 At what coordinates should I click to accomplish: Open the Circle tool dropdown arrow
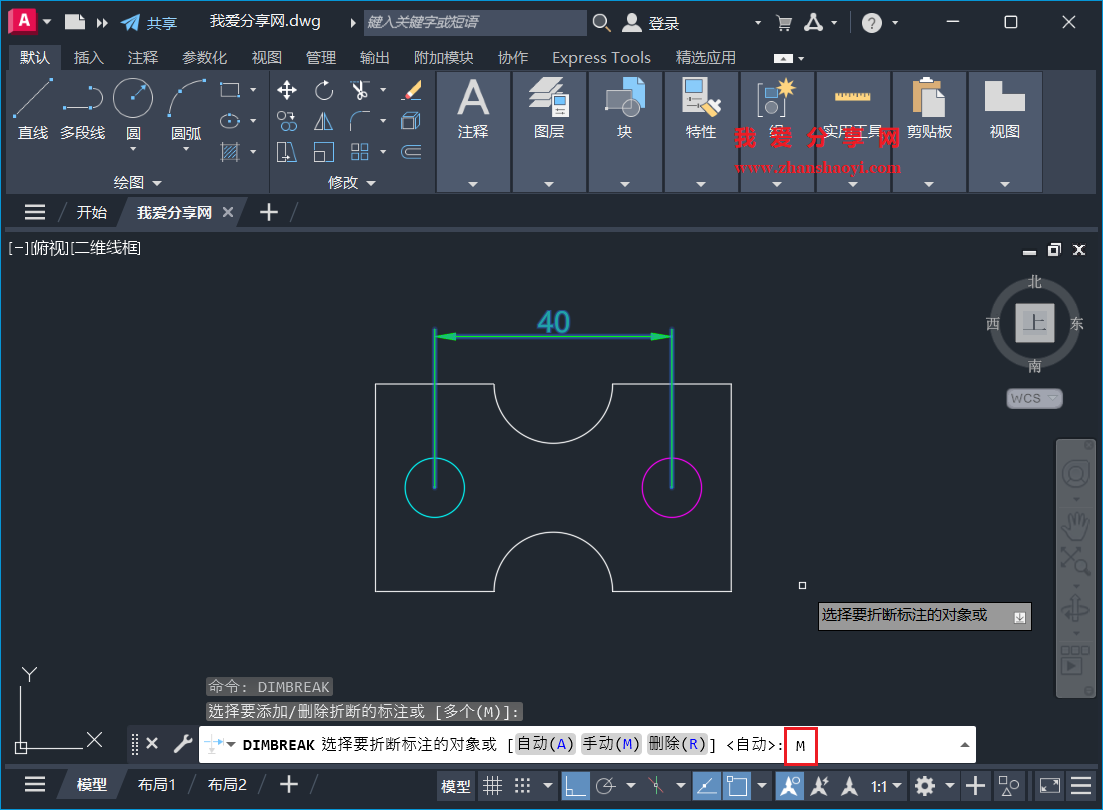pyautogui.click(x=133, y=149)
